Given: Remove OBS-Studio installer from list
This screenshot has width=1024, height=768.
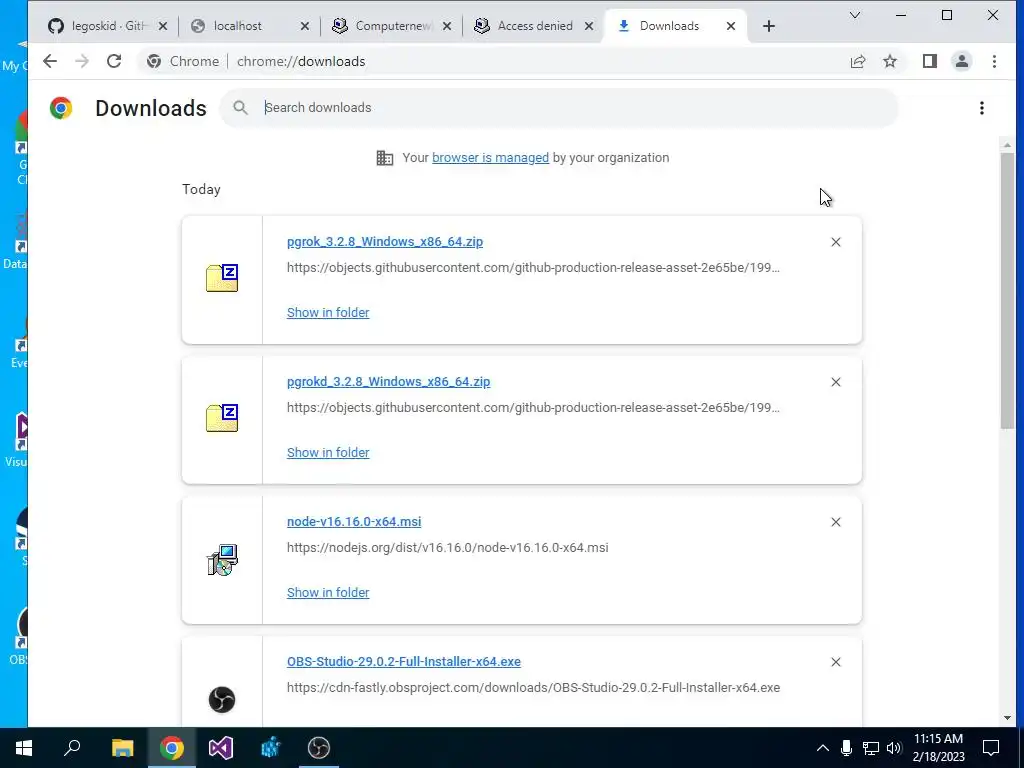Looking at the screenshot, I should tap(836, 662).
